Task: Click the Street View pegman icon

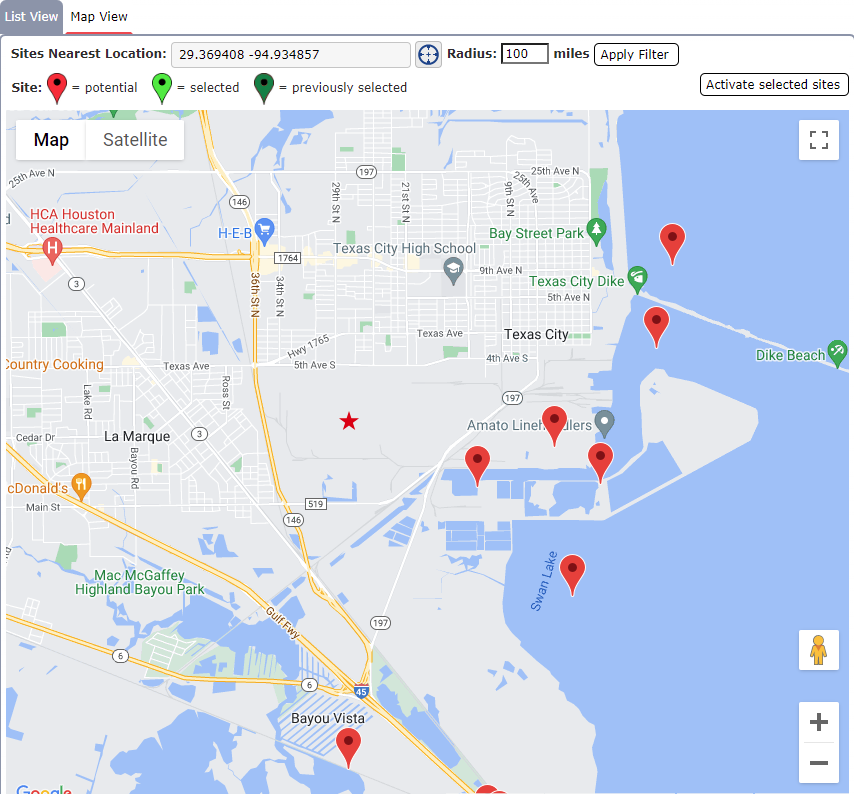Action: (819, 650)
